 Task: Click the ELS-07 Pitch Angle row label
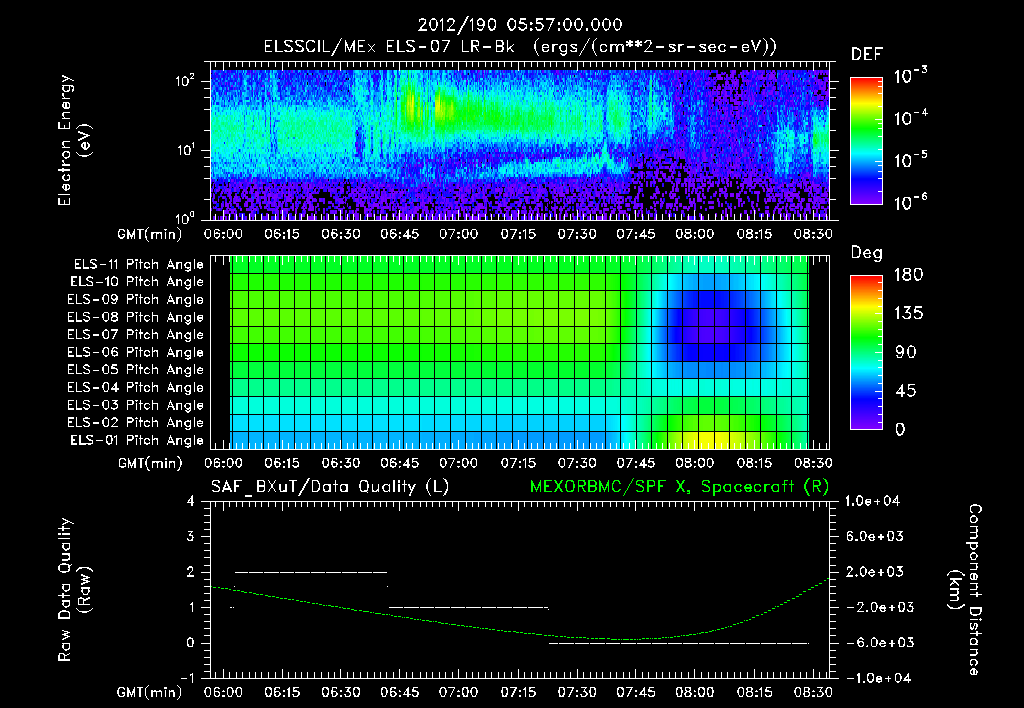coord(136,334)
